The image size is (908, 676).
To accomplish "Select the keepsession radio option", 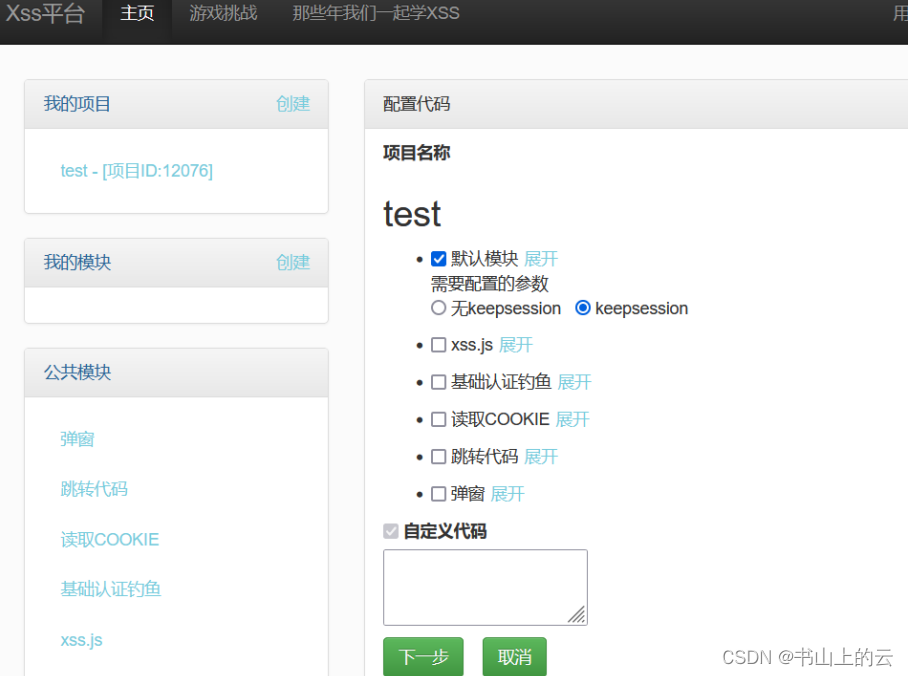I will (x=583, y=308).
